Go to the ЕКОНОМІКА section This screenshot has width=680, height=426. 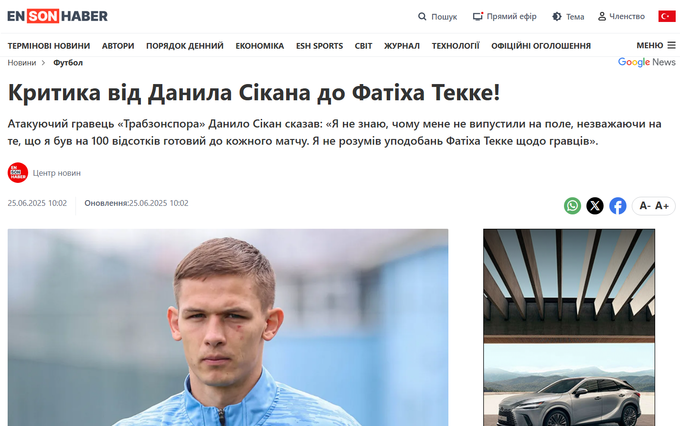(x=259, y=46)
